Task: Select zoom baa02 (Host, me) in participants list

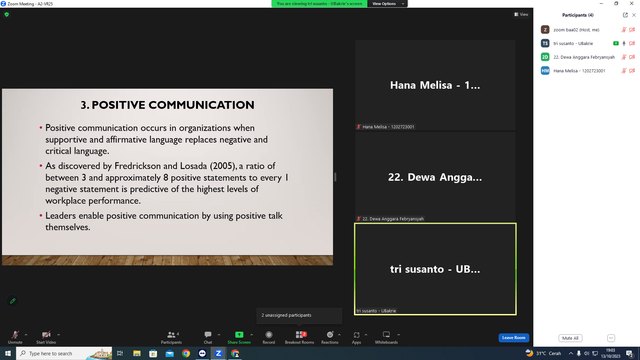Action: pos(587,30)
